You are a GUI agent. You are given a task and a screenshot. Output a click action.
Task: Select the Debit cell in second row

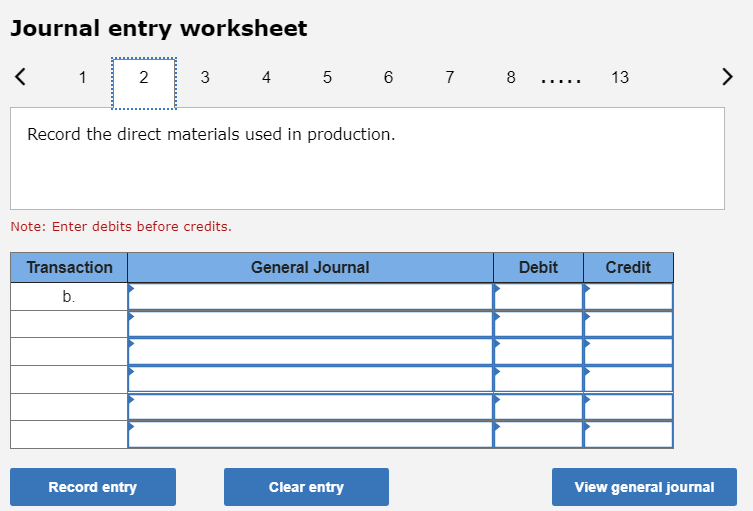(538, 324)
